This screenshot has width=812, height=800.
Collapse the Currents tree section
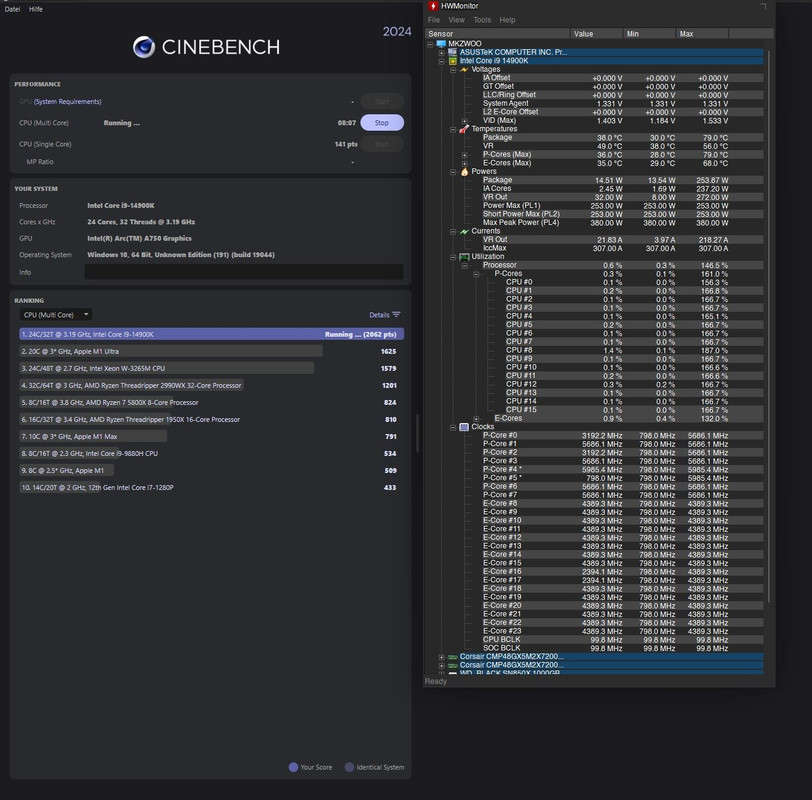(453, 231)
